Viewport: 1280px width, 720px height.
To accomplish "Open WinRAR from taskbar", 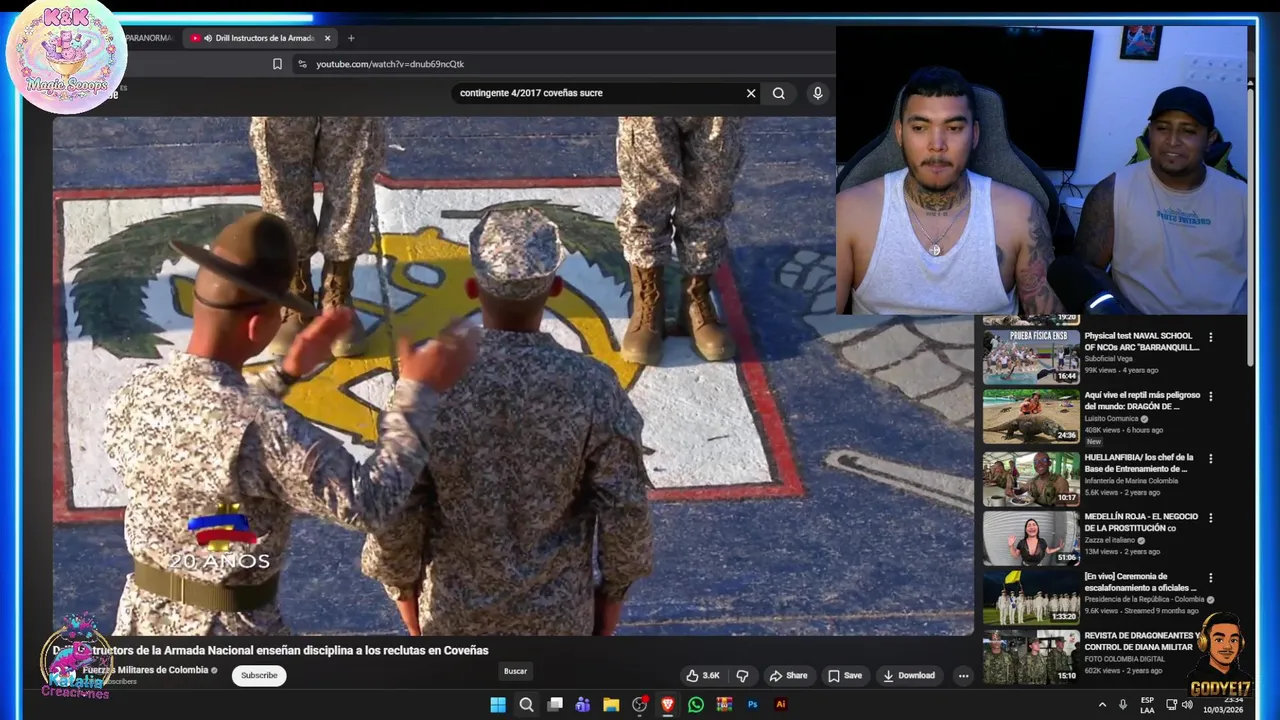I will (x=724, y=705).
